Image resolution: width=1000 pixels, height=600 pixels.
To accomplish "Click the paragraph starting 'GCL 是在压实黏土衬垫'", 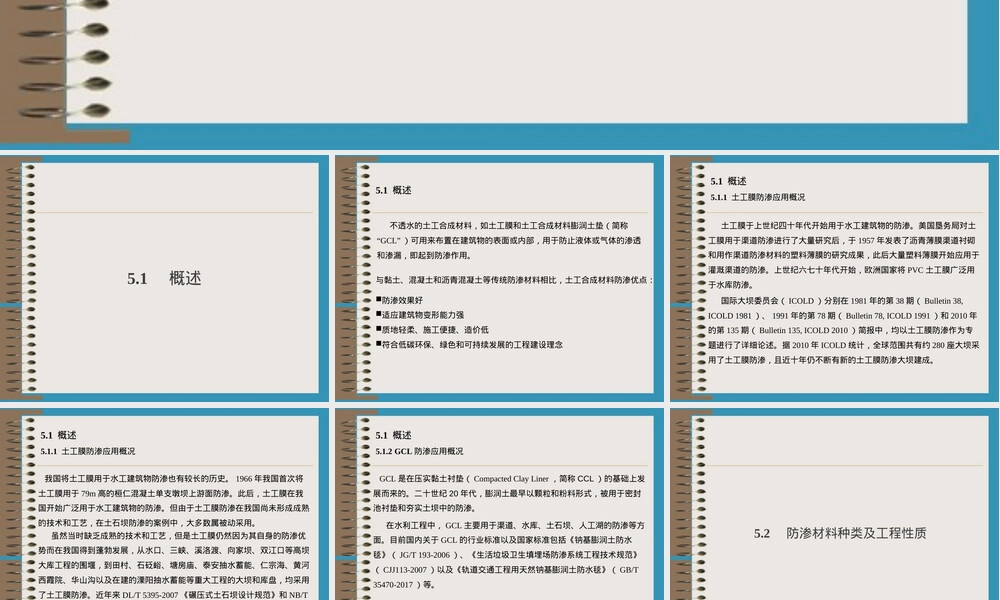I will point(508,494).
